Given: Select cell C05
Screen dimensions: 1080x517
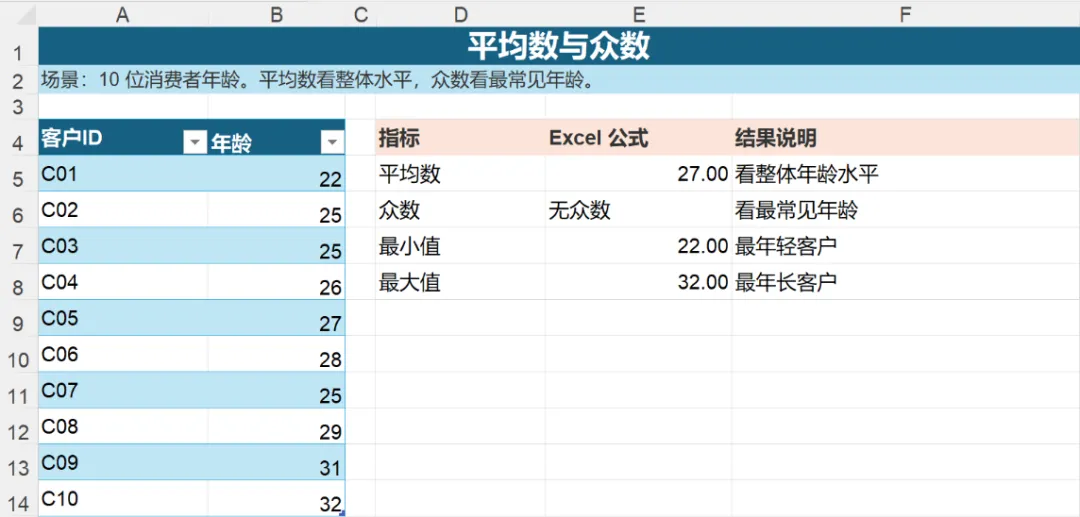Looking at the screenshot, I should coord(123,317).
